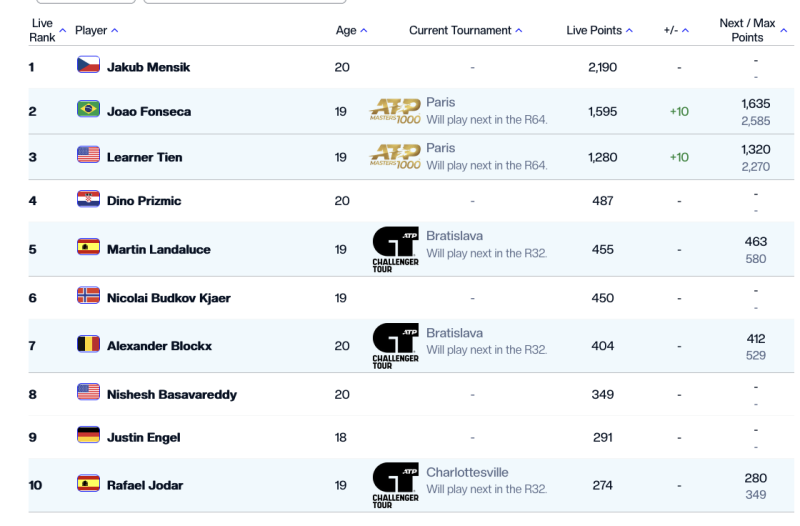Open the Paris tournament link for Learner Tien
Image resolution: width=800 pixels, height=526 pixels.
pos(440,148)
